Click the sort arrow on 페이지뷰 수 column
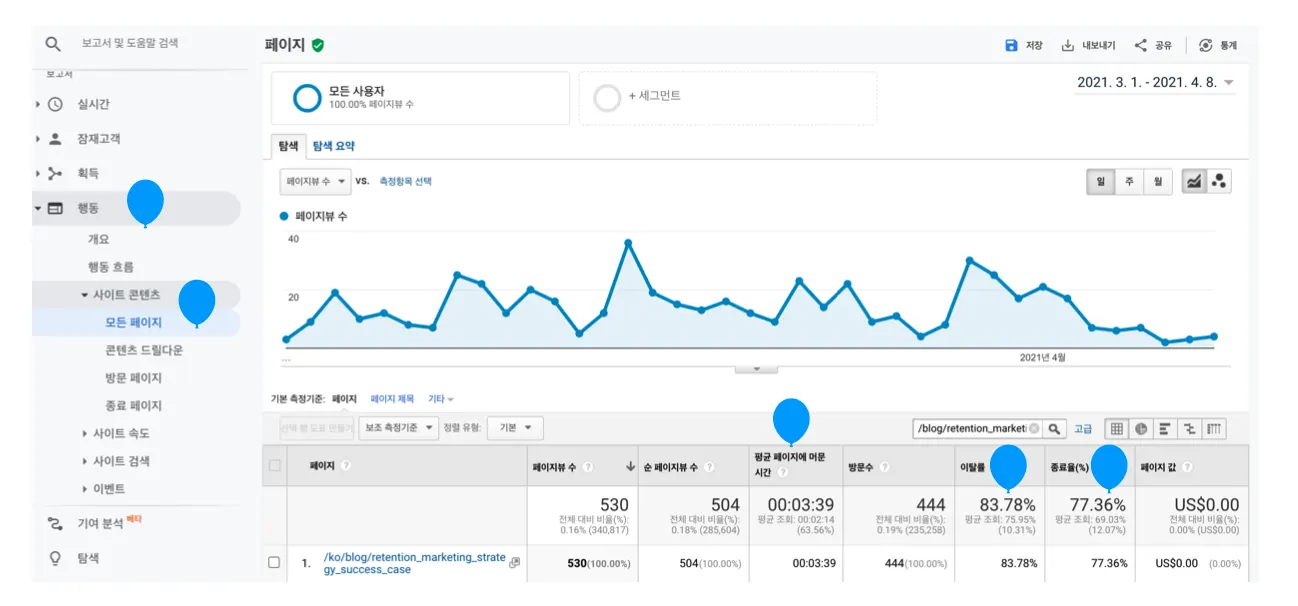 coord(630,467)
